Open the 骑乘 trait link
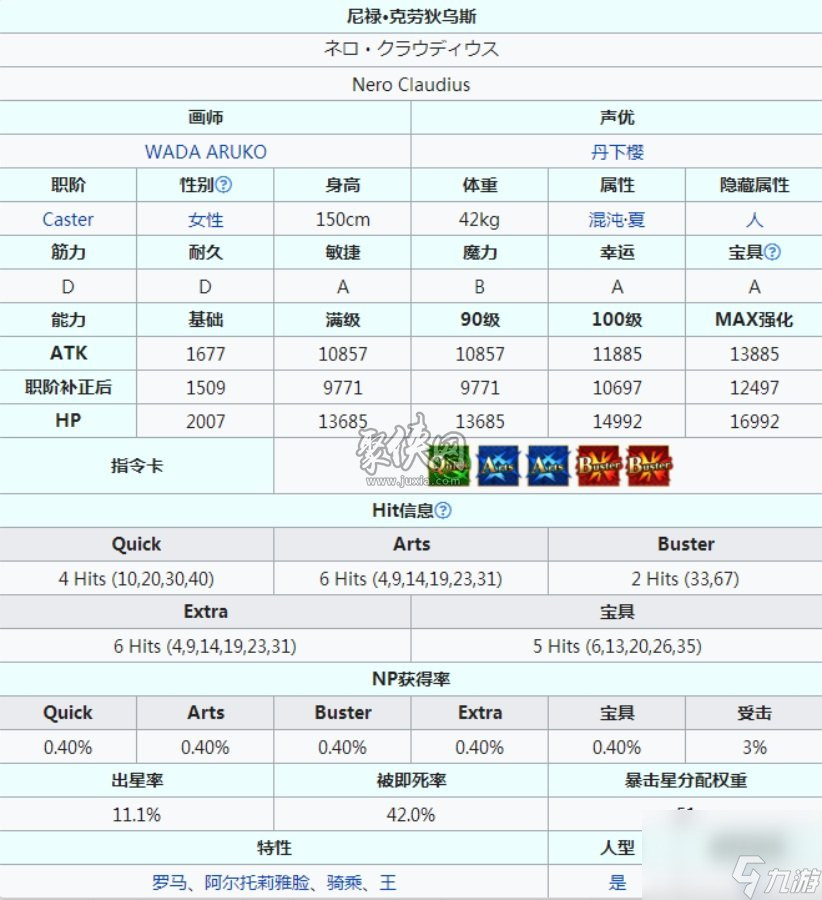Screen dimensions: 822x900 pyautogui.click(x=344, y=882)
